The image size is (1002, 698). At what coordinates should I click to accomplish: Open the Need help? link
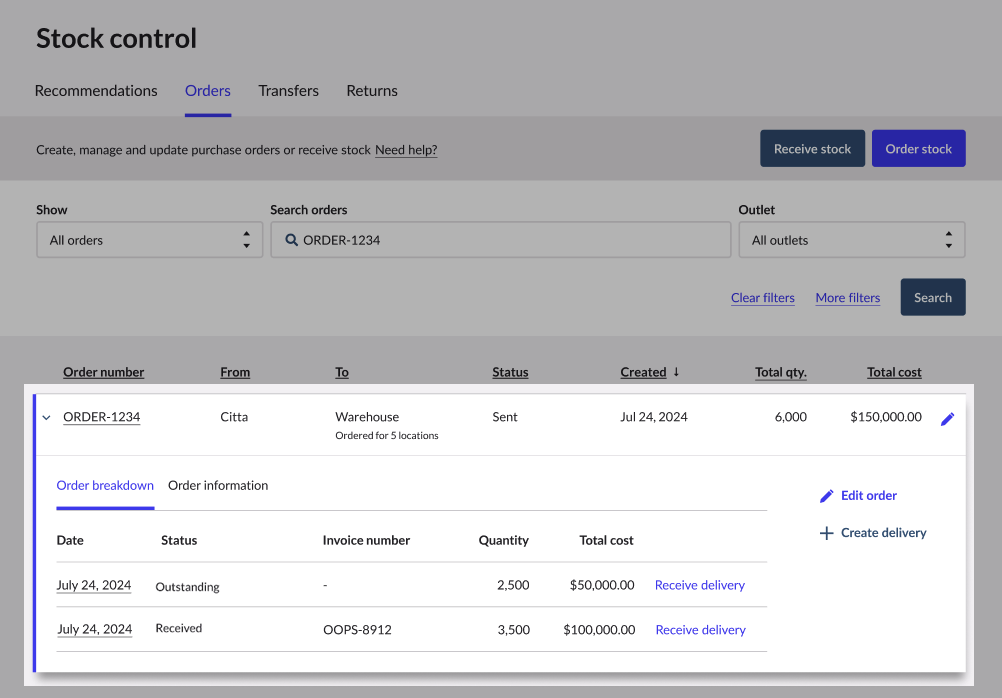[x=406, y=150]
